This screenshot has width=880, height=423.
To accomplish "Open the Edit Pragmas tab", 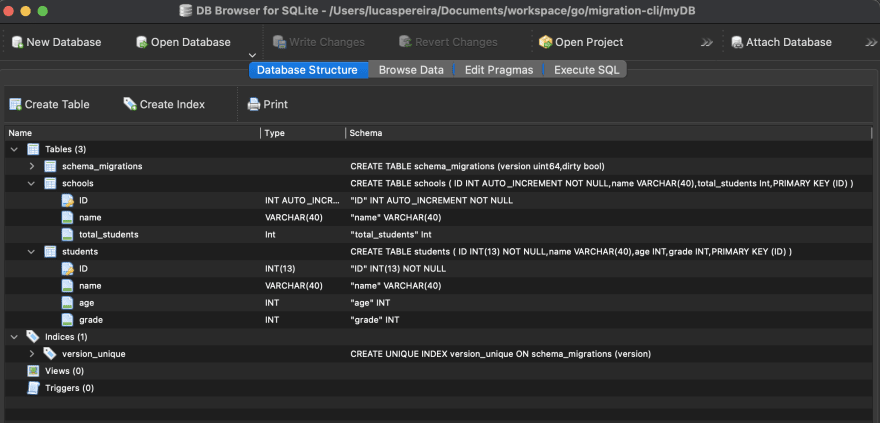I will pos(499,70).
